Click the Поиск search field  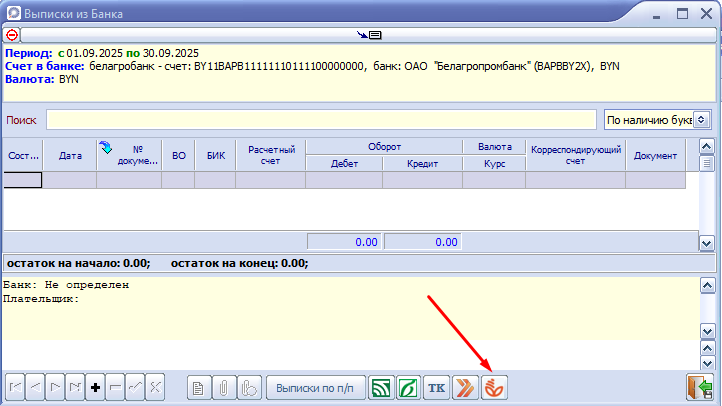click(322, 120)
